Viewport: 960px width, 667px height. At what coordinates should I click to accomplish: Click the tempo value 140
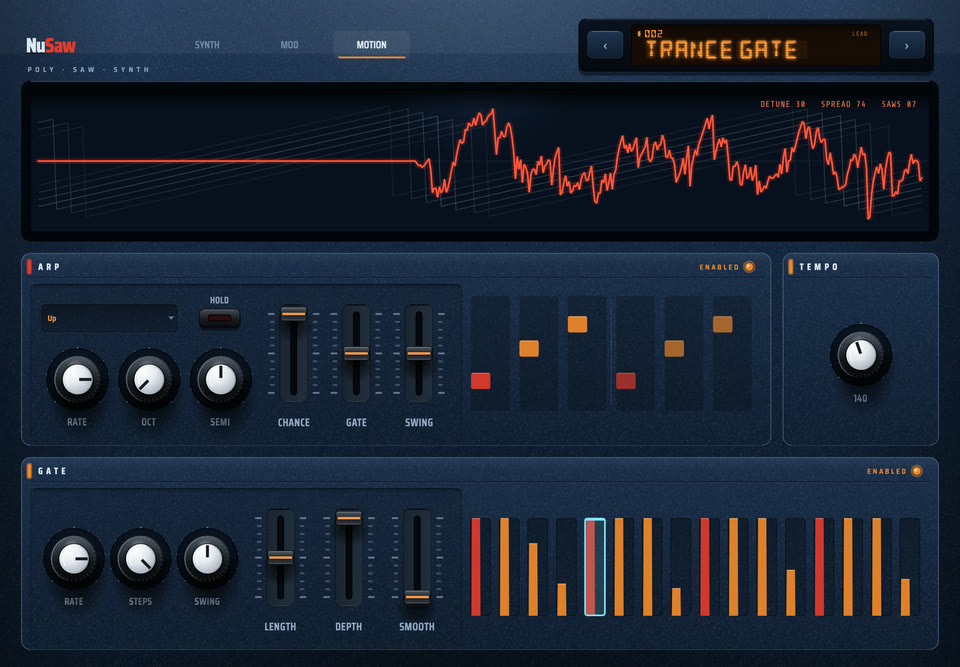point(860,399)
